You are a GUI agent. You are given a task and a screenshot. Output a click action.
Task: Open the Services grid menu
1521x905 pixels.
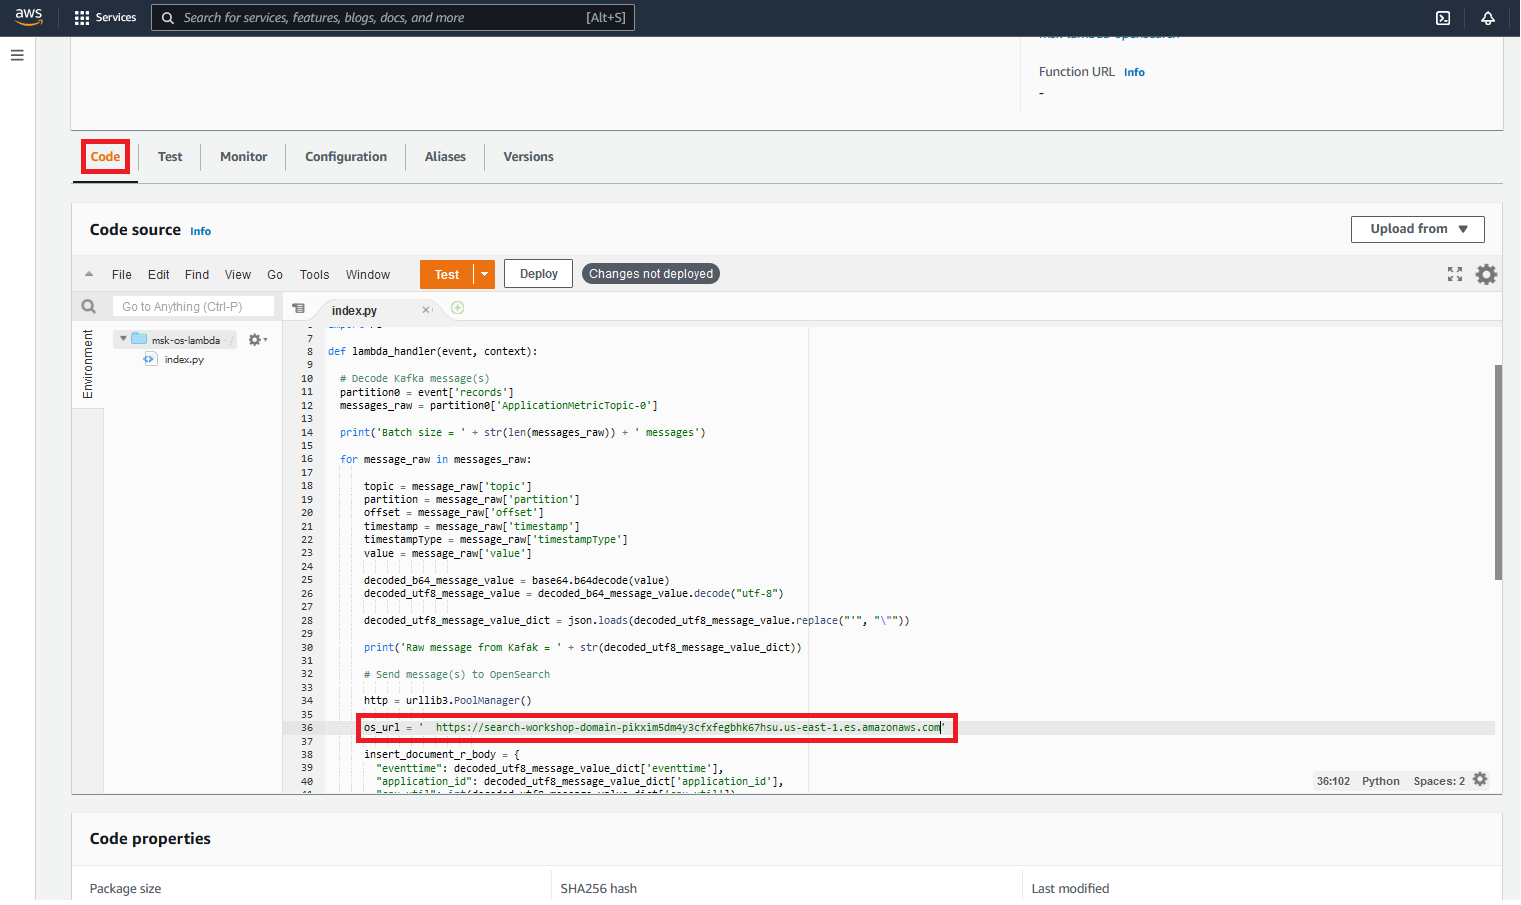105,18
